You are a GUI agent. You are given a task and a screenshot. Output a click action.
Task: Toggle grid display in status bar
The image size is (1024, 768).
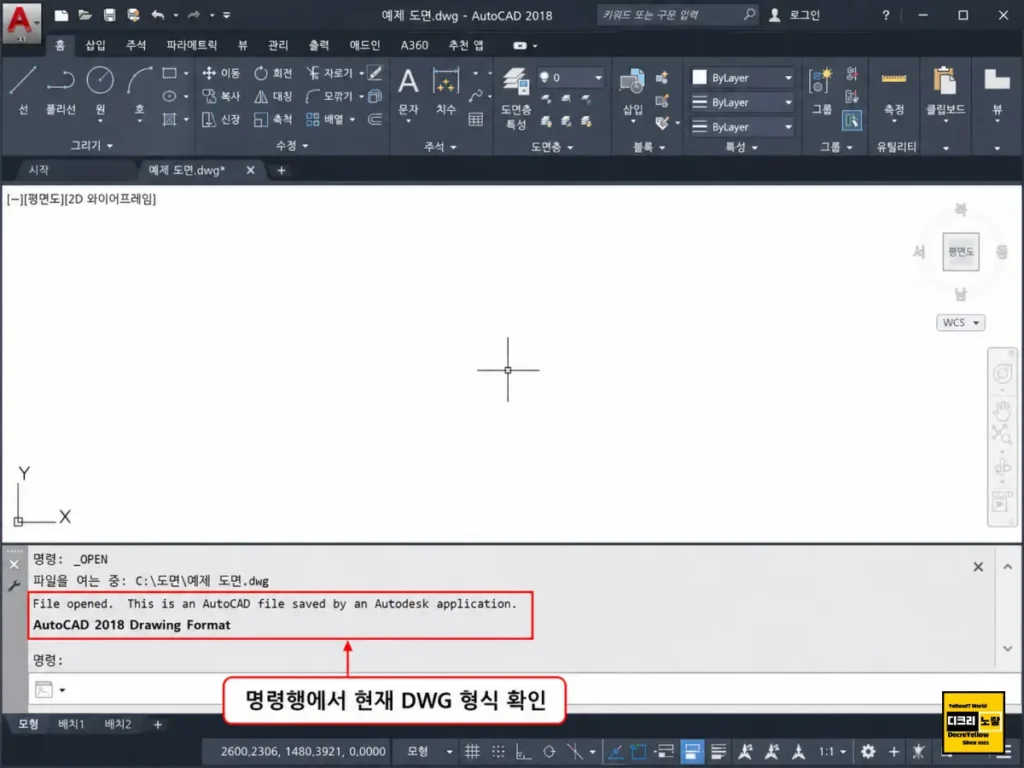point(472,752)
